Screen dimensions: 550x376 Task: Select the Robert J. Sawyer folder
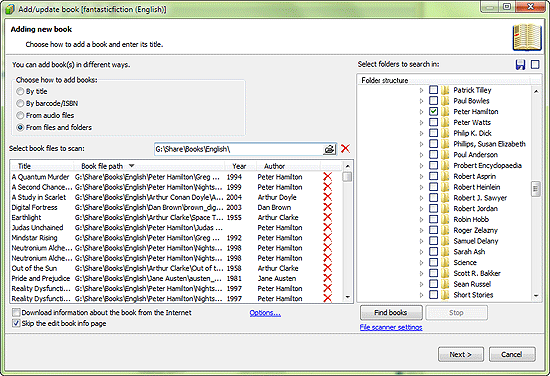tap(480, 198)
